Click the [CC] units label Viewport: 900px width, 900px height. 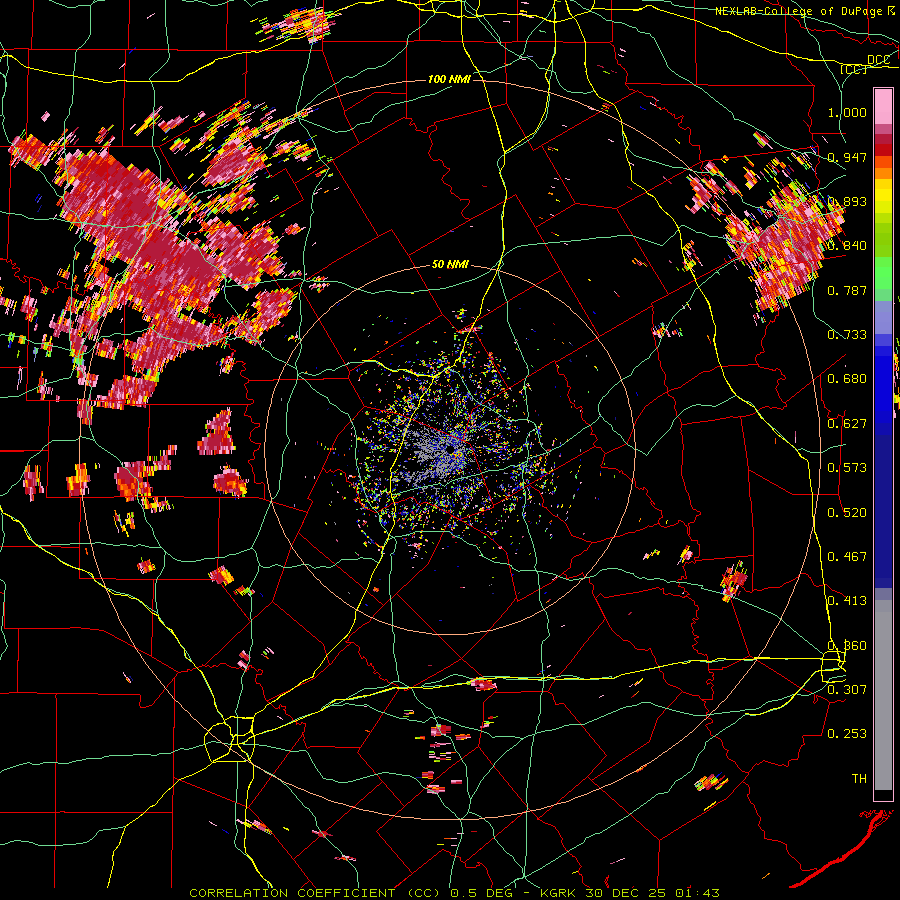[853, 69]
